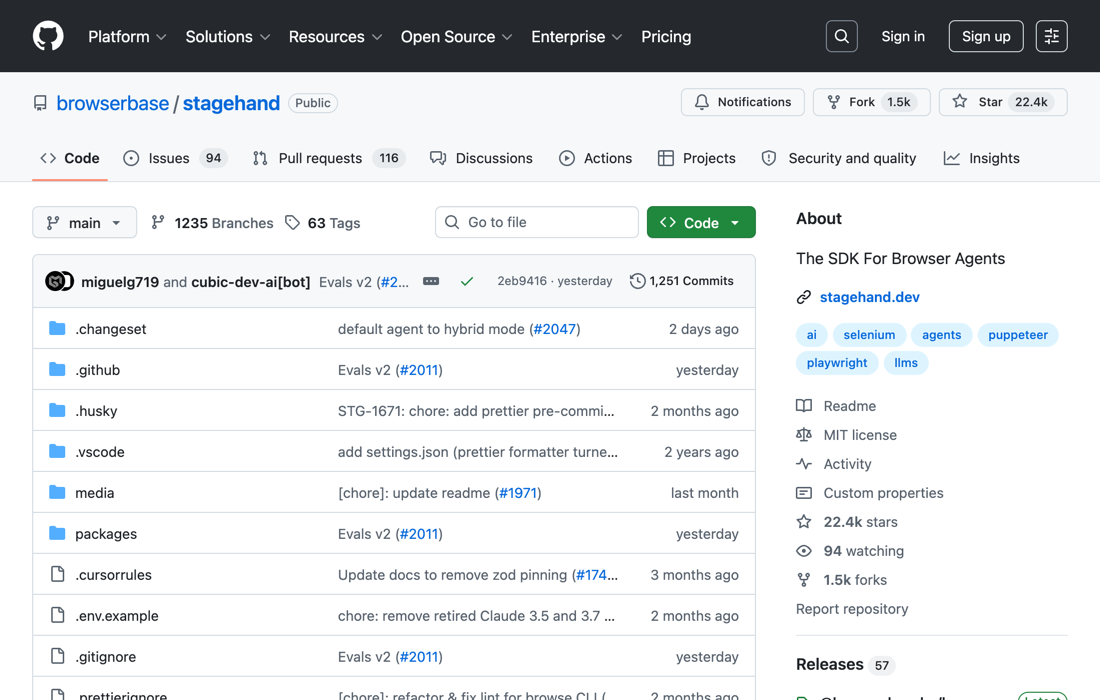Viewport: 1100px width, 700px height.
Task: Expand the Resources menu
Action: (335, 36)
